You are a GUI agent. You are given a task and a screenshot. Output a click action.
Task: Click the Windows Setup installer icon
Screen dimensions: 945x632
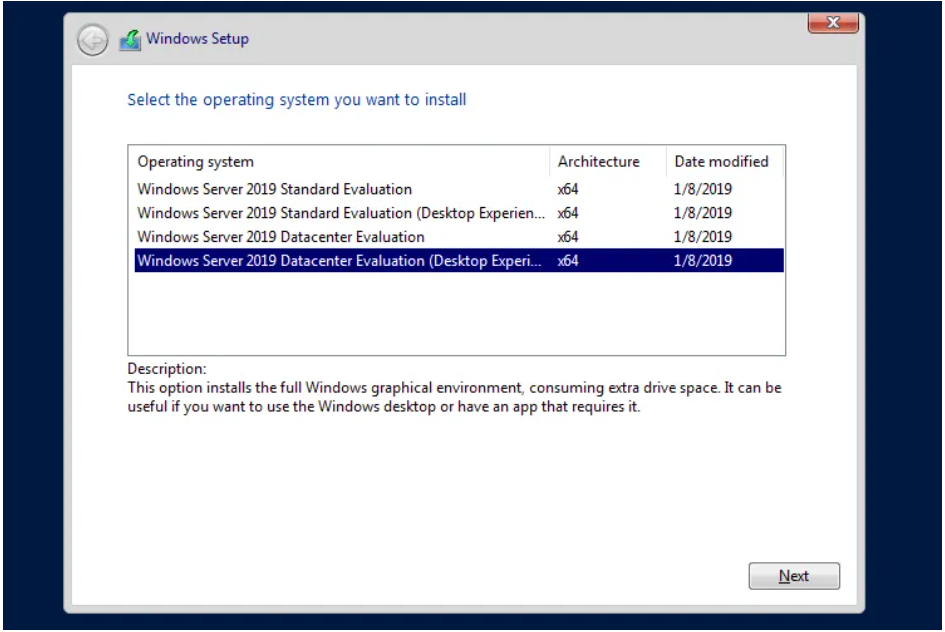click(x=130, y=40)
